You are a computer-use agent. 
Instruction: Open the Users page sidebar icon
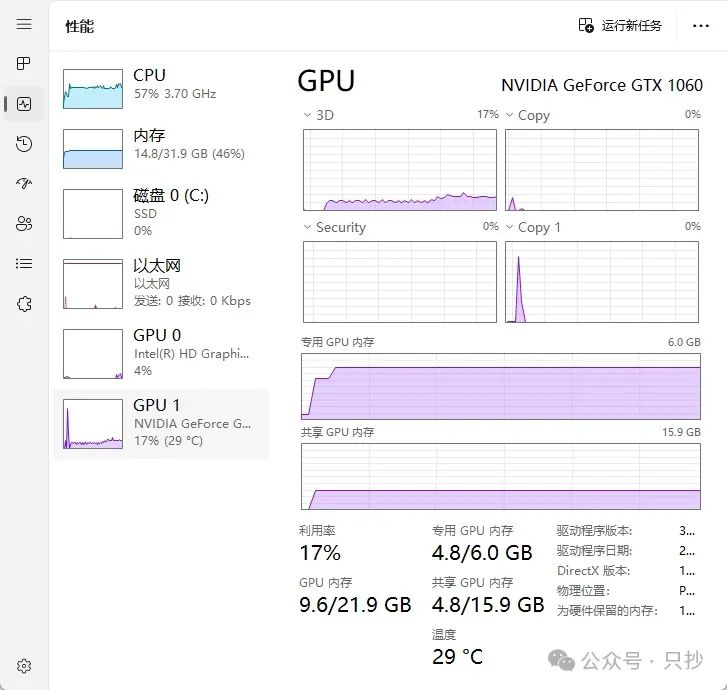24,224
